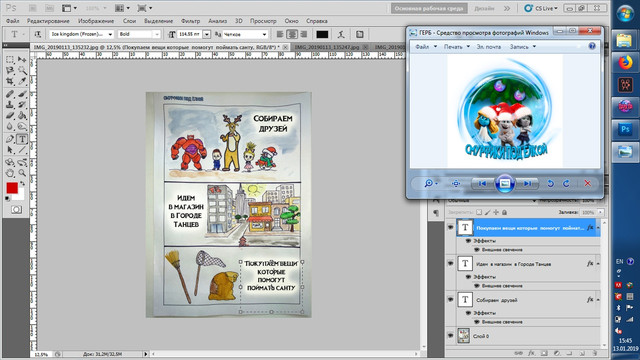Click the red foreground color swatch
The height and width of the screenshot is (360, 640).
(x=12, y=188)
